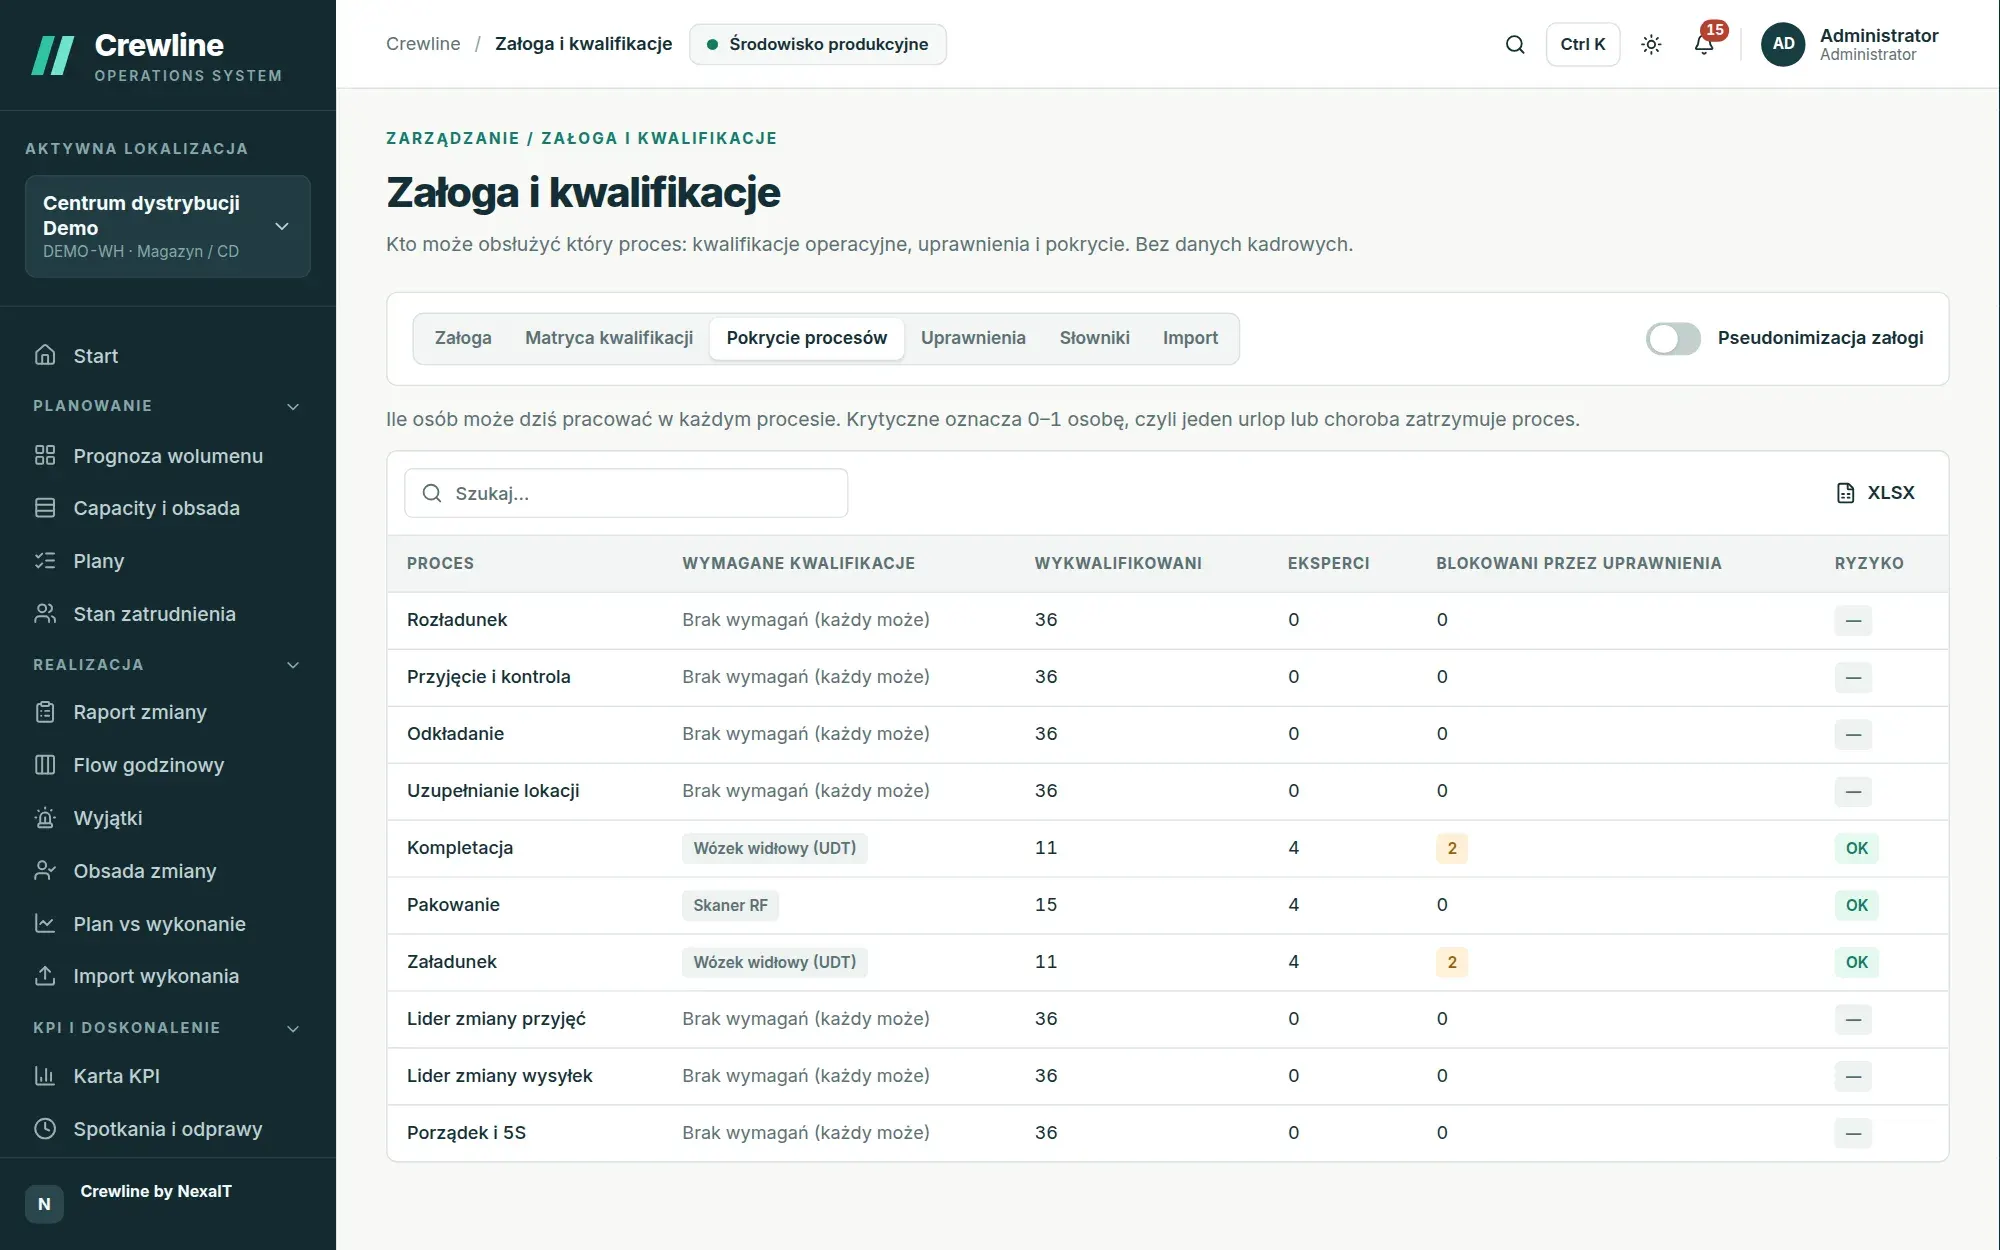This screenshot has width=2000, height=1250.
Task: Open the Start page via its home icon
Action: [x=45, y=355]
